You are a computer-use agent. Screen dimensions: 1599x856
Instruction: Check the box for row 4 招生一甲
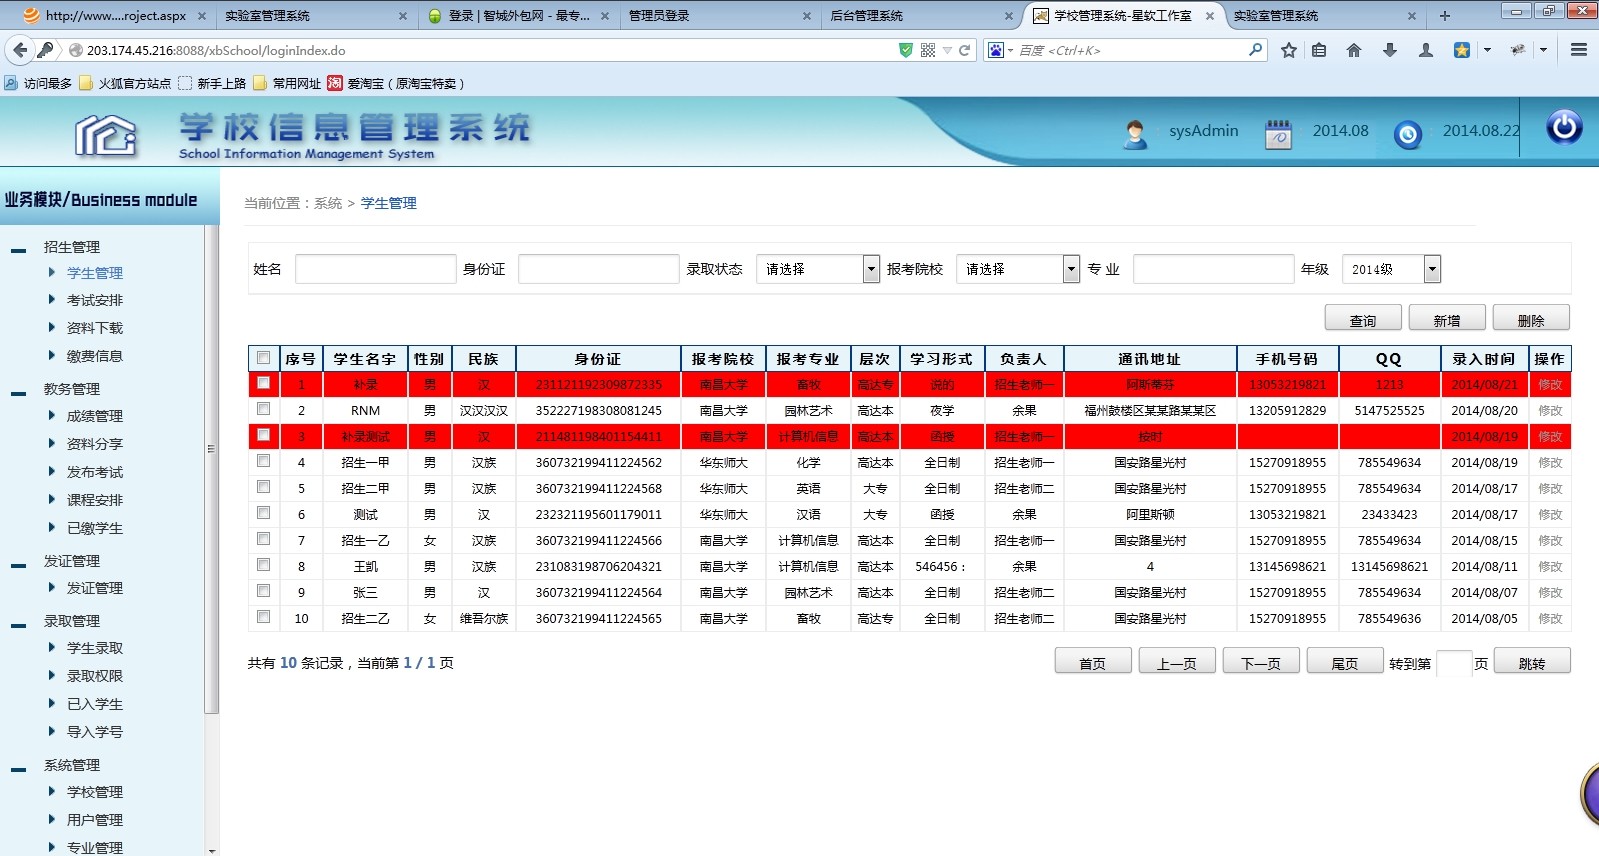pos(263,461)
